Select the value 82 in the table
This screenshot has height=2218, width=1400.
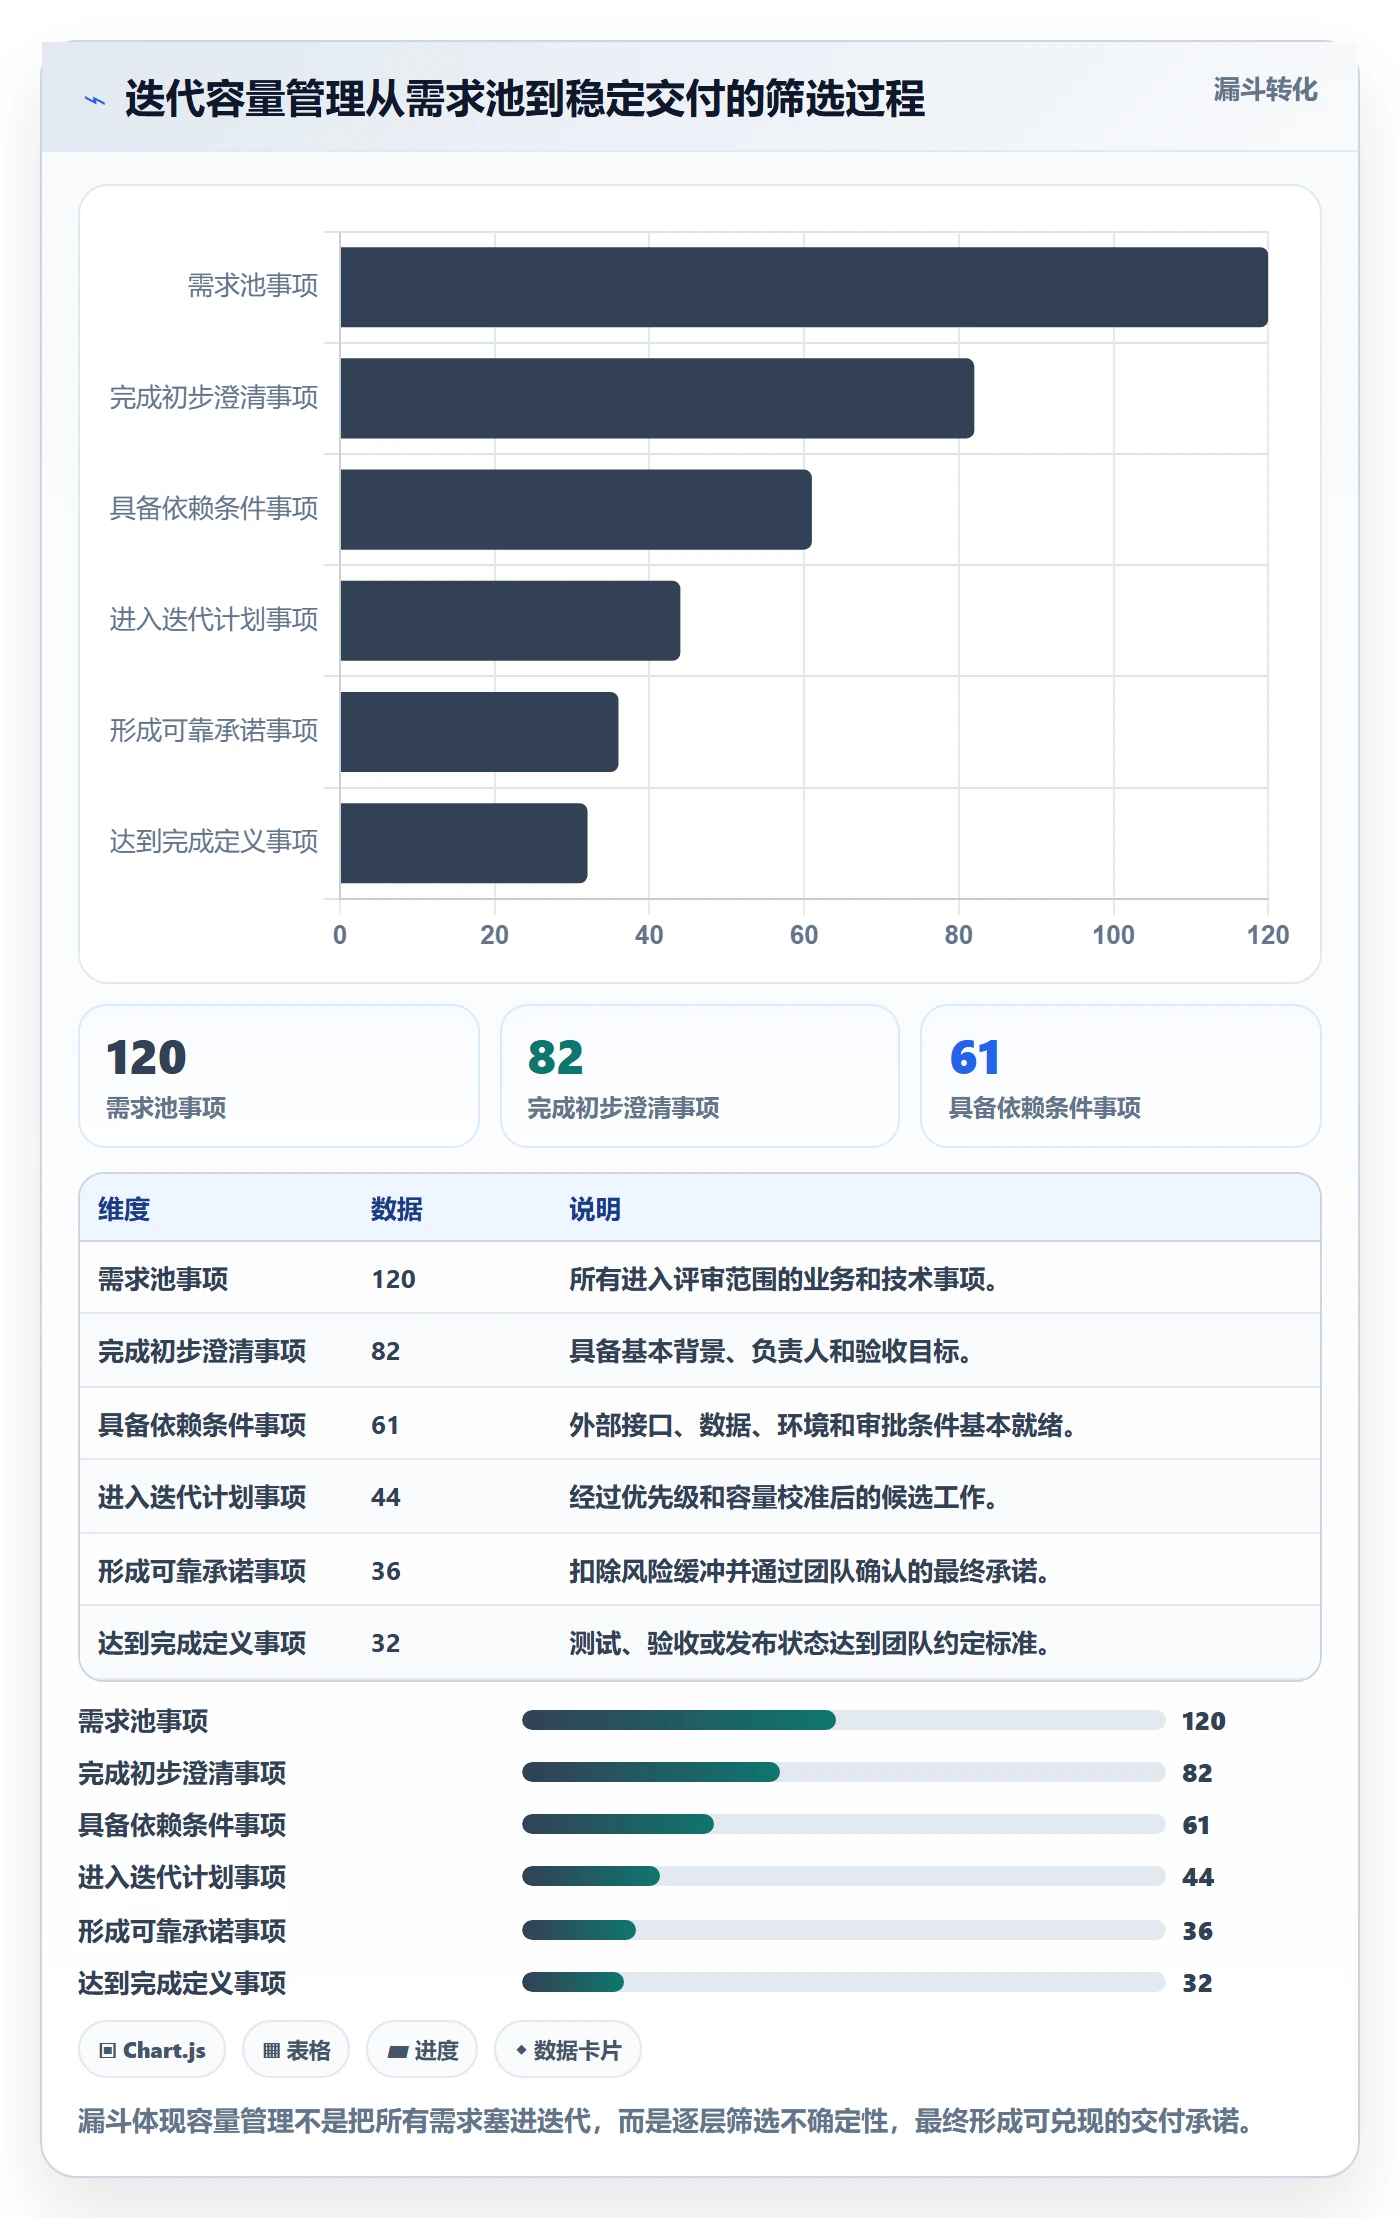point(386,1351)
